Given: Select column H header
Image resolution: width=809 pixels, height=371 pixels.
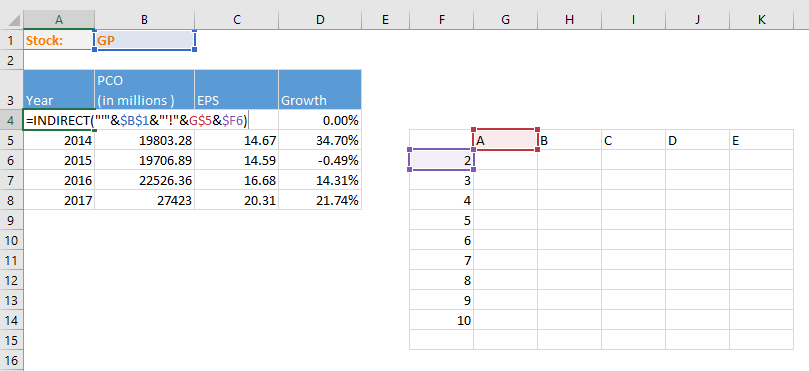Looking at the screenshot, I should (x=569, y=20).
